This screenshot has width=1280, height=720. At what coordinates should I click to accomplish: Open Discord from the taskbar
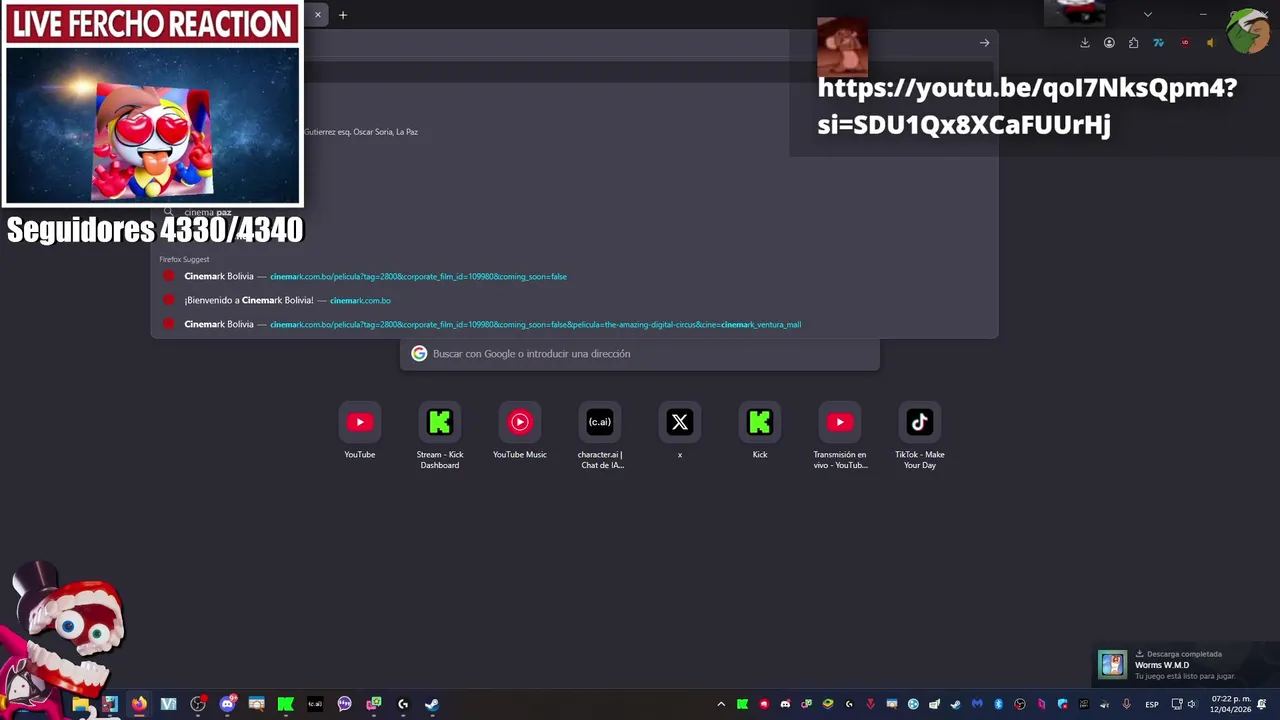227,704
